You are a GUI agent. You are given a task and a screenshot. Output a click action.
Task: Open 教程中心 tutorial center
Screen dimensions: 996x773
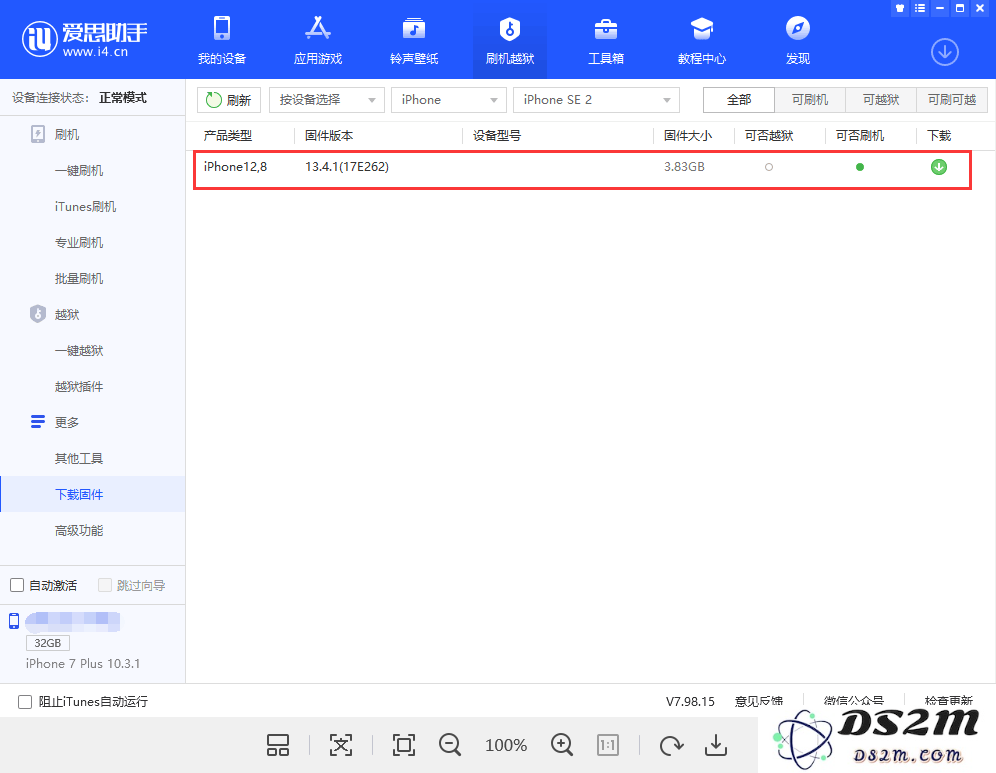point(701,41)
